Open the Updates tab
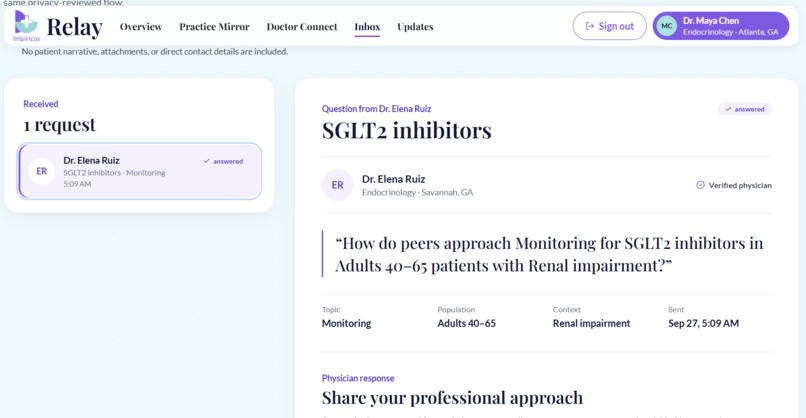Screen dimensions: 806x418 pyautogui.click(x=415, y=27)
